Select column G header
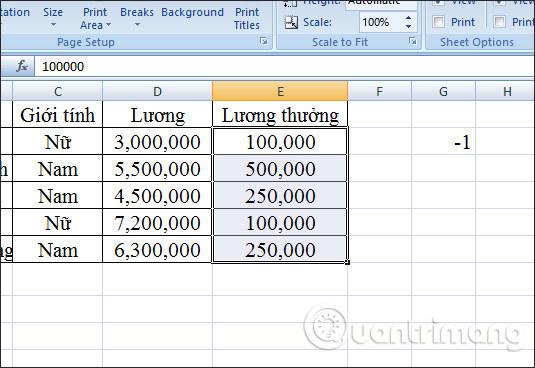Image resolution: width=535 pixels, height=368 pixels. 443,91
